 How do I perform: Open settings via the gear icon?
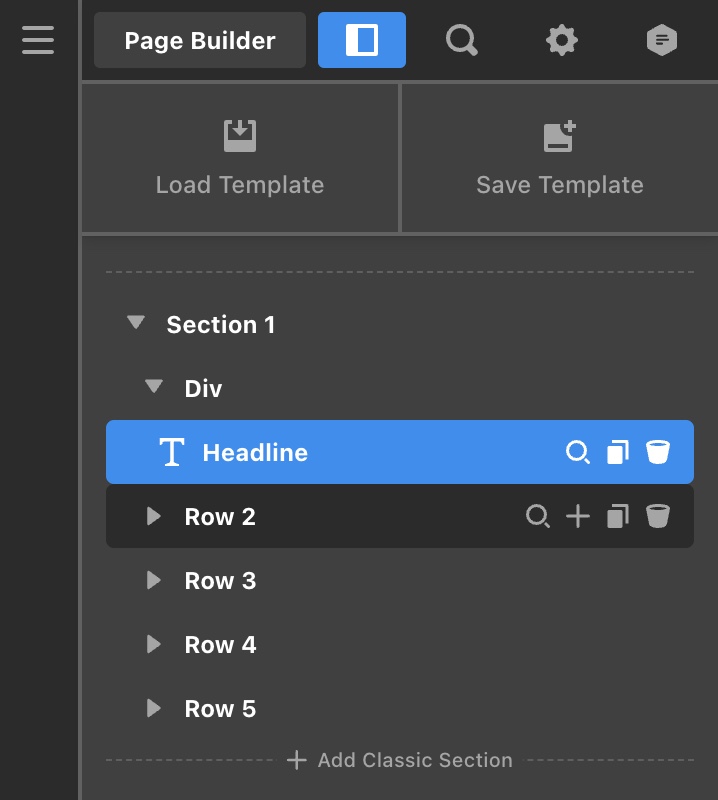(x=562, y=40)
